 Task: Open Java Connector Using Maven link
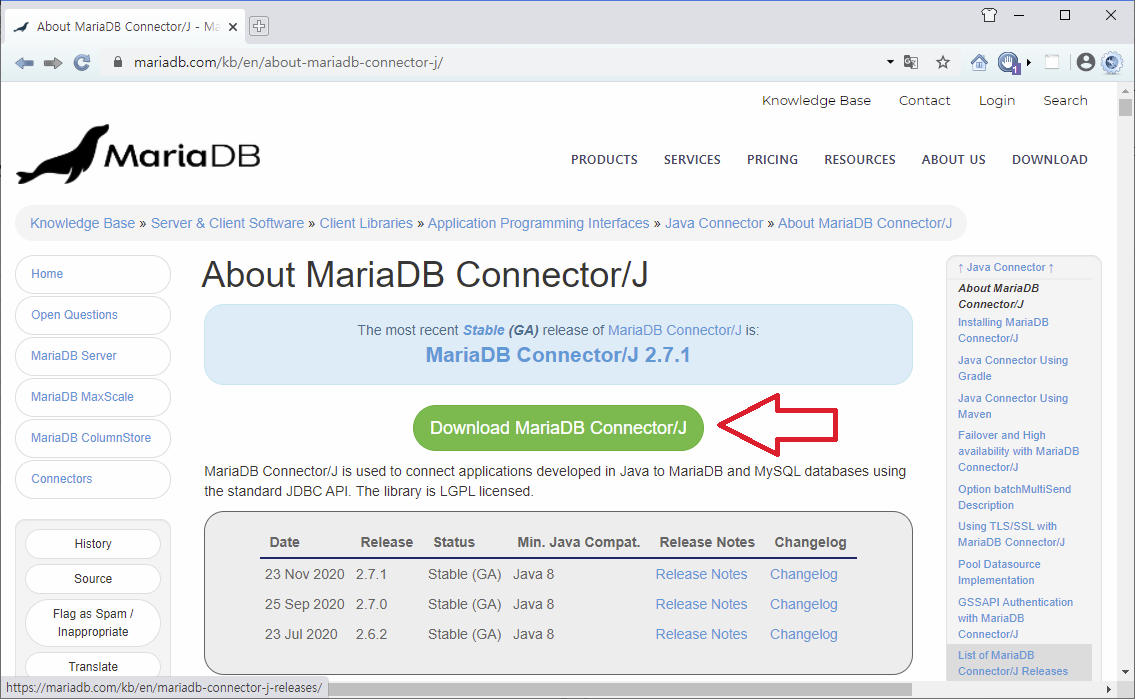(1012, 406)
